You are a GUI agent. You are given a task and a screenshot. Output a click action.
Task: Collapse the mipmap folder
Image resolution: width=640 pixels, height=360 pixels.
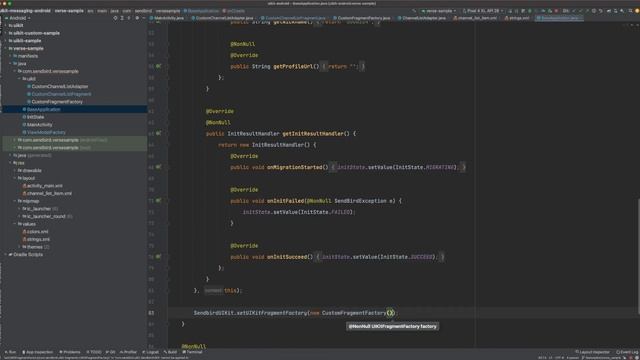[x=15, y=201]
